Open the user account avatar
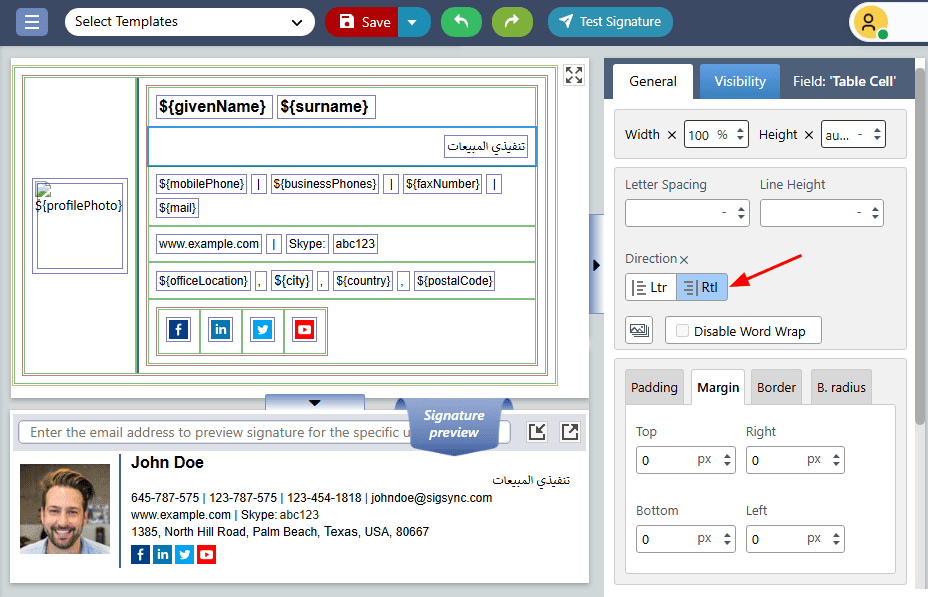Image resolution: width=928 pixels, height=597 pixels. pyautogui.click(x=870, y=22)
